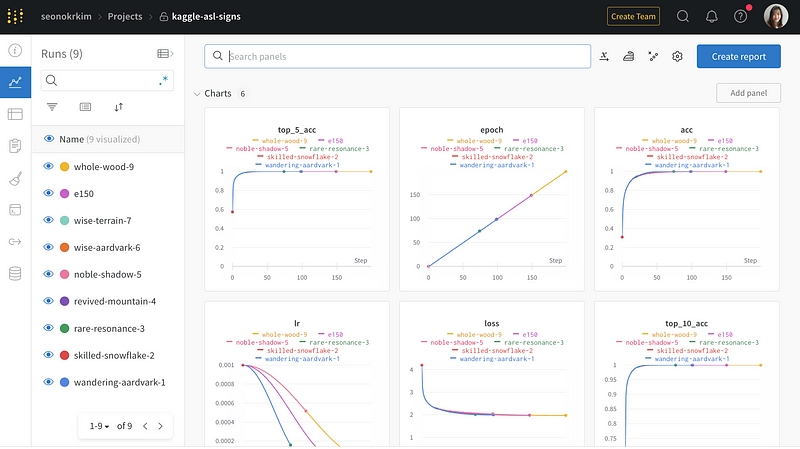Open the reports clipboard sidebar icon
The image size is (800, 449).
[x=15, y=146]
